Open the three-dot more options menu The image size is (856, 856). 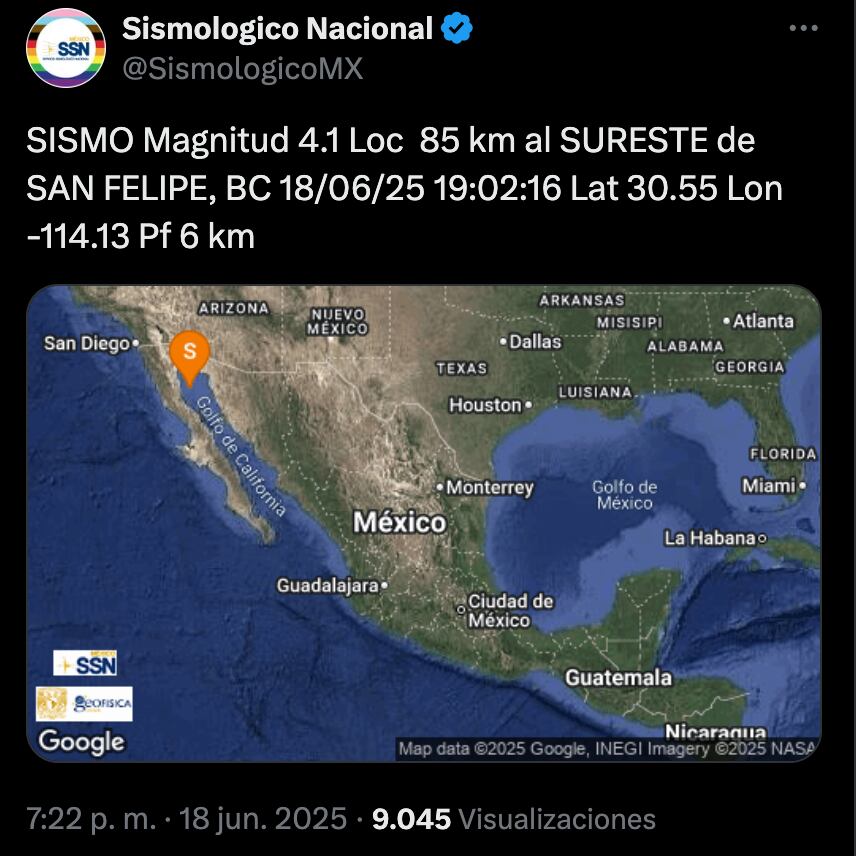803,29
